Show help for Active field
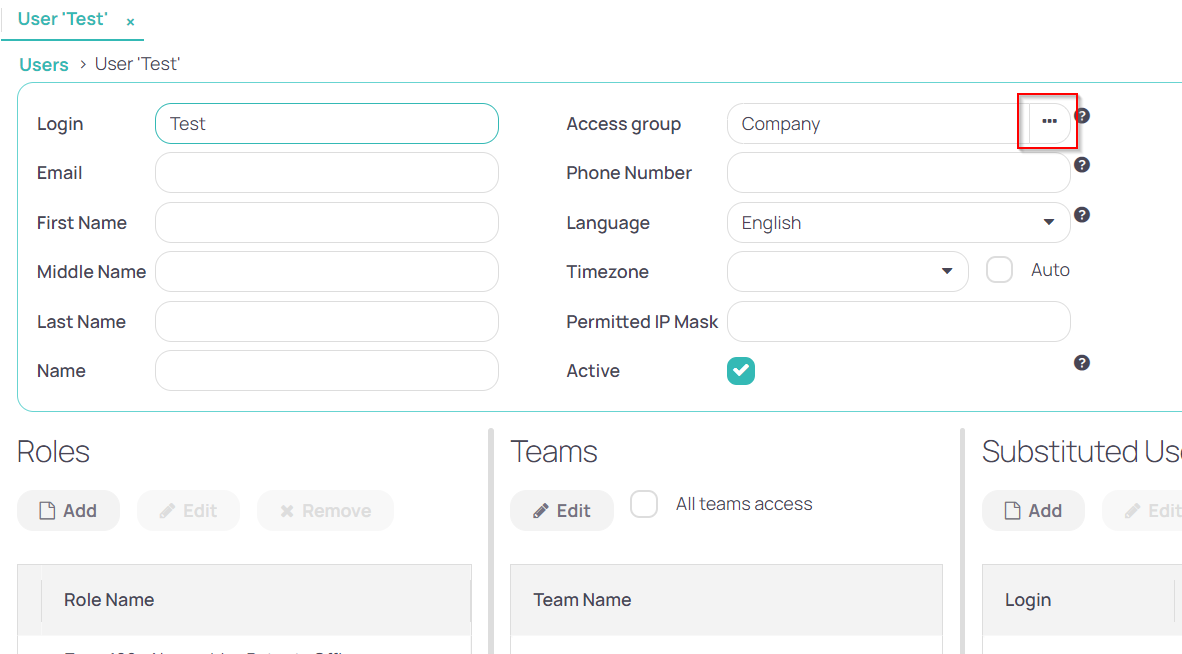This screenshot has height=654, width=1182. tap(1082, 362)
